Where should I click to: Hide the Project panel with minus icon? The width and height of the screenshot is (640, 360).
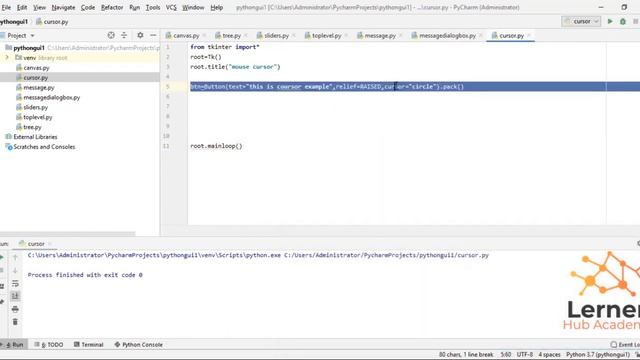pos(153,36)
